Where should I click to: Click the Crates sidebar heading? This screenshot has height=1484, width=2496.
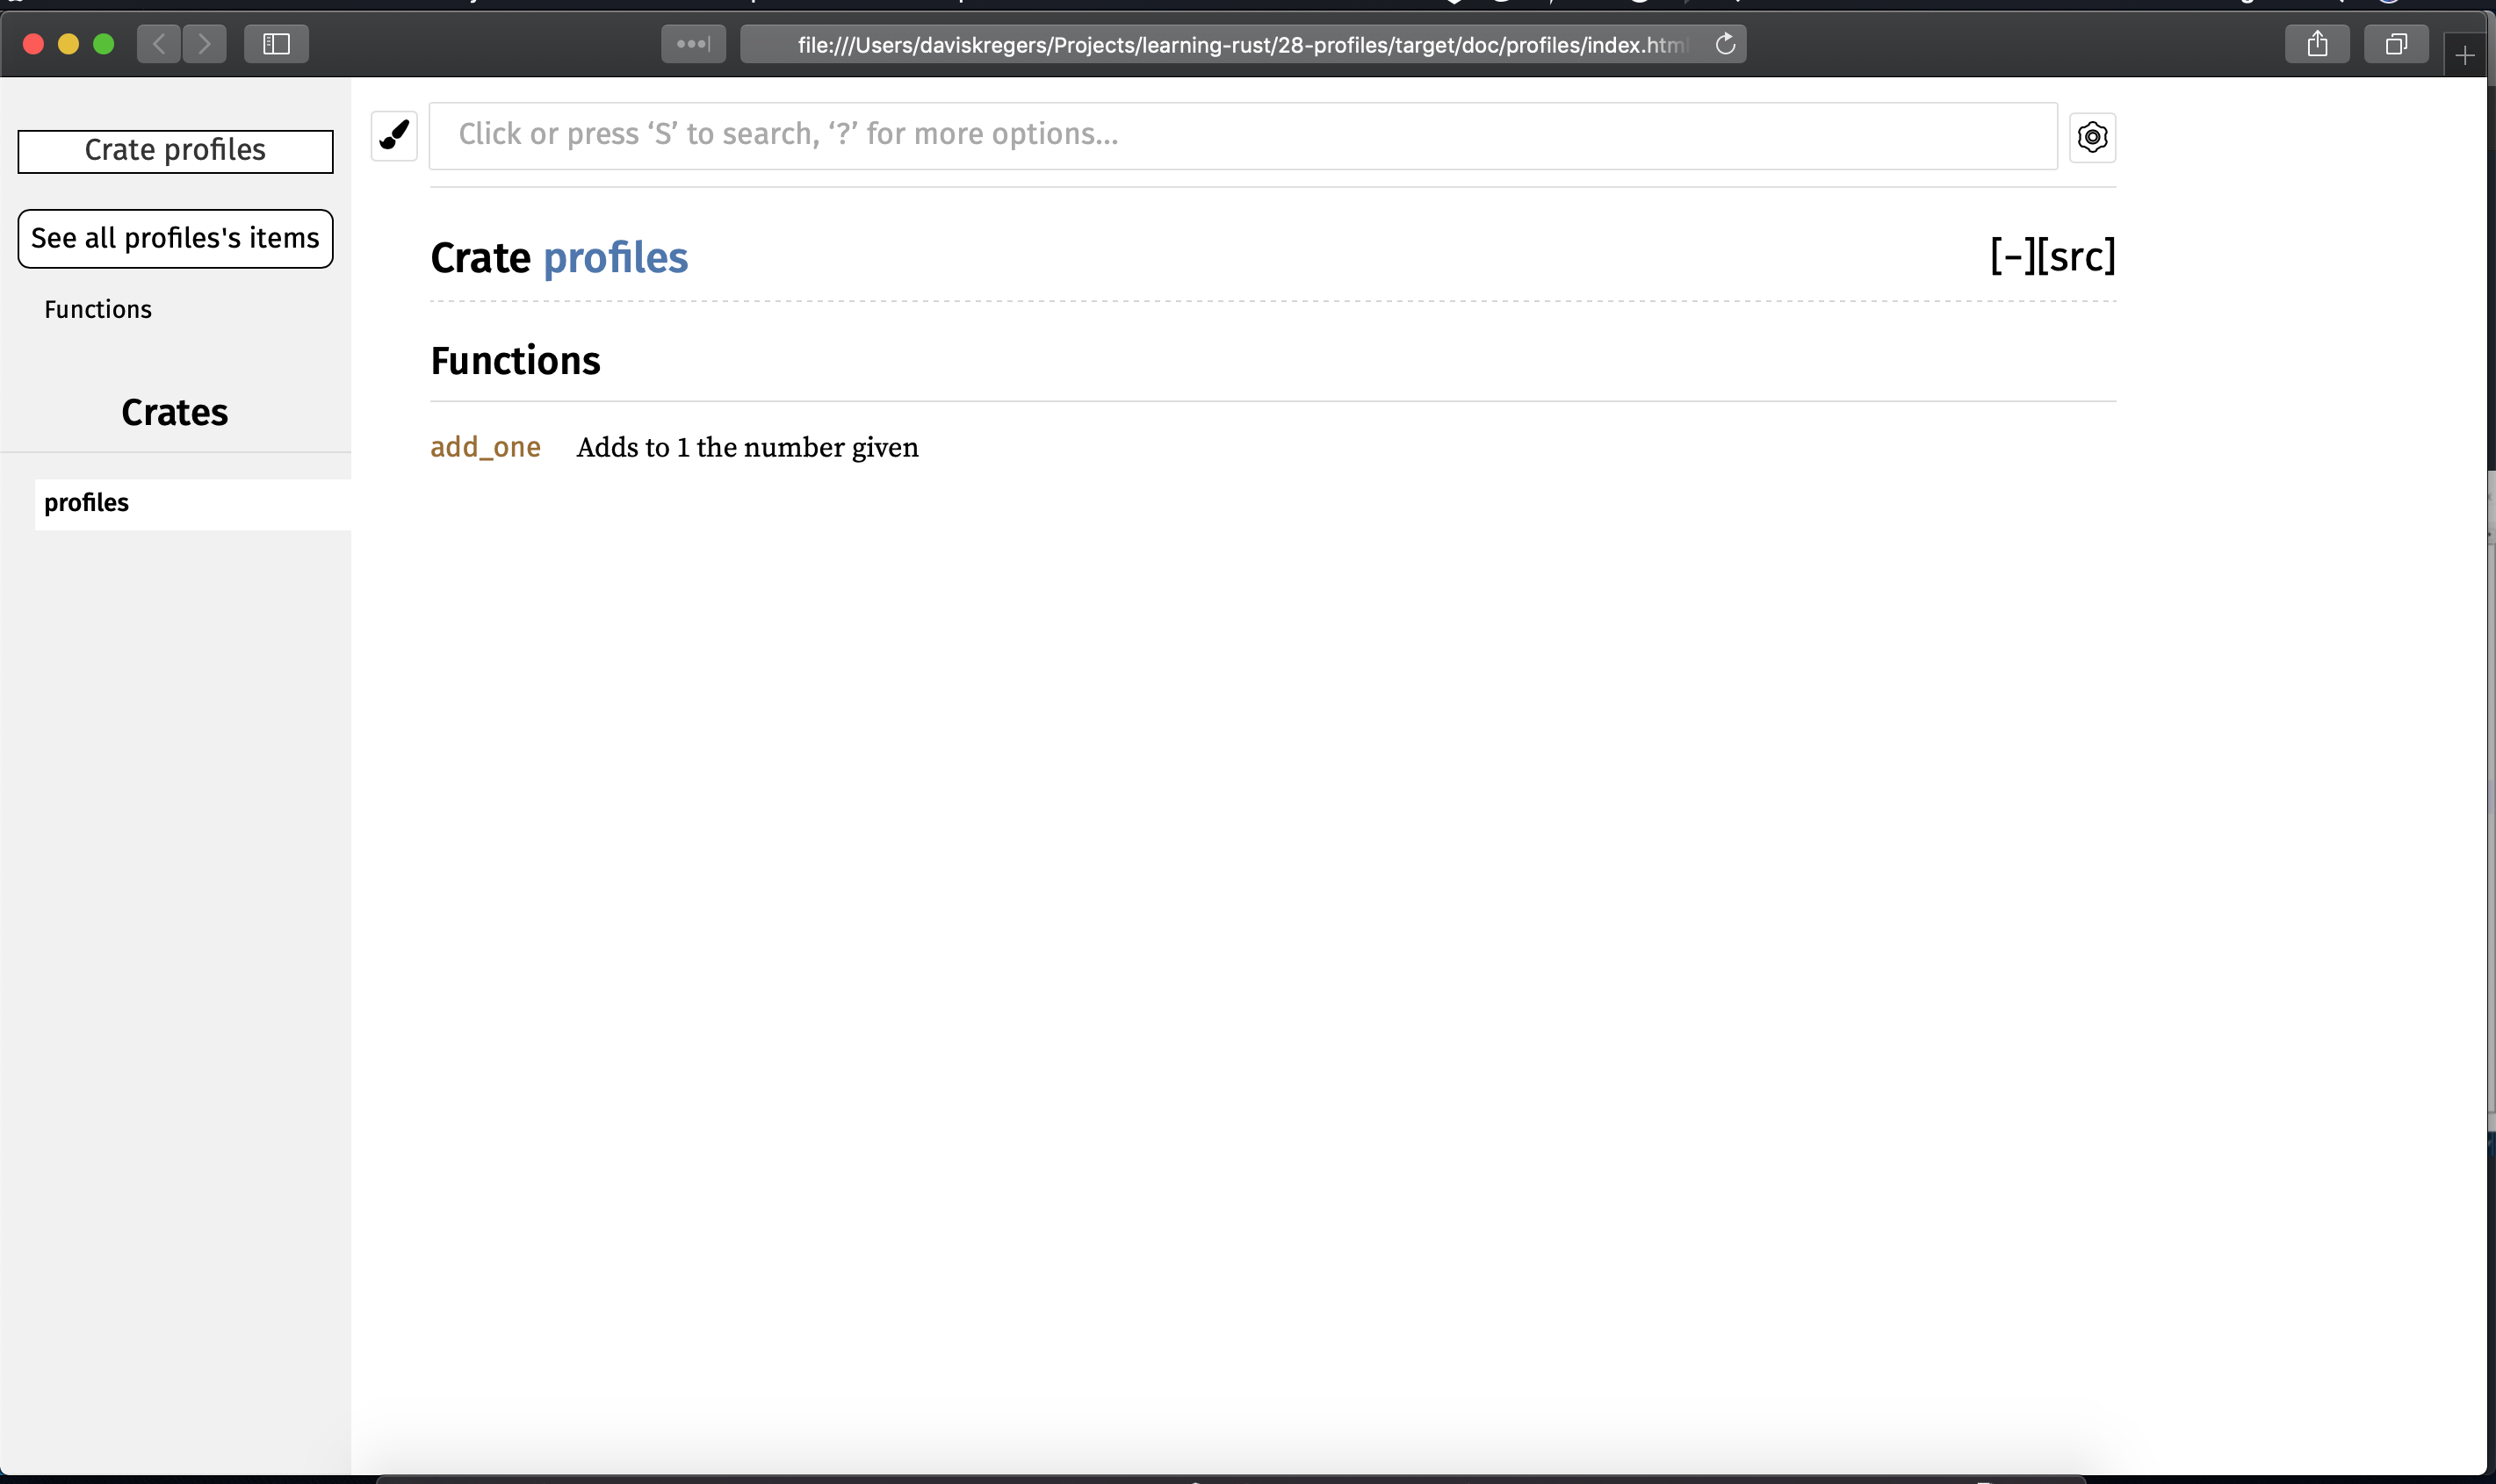[174, 412]
